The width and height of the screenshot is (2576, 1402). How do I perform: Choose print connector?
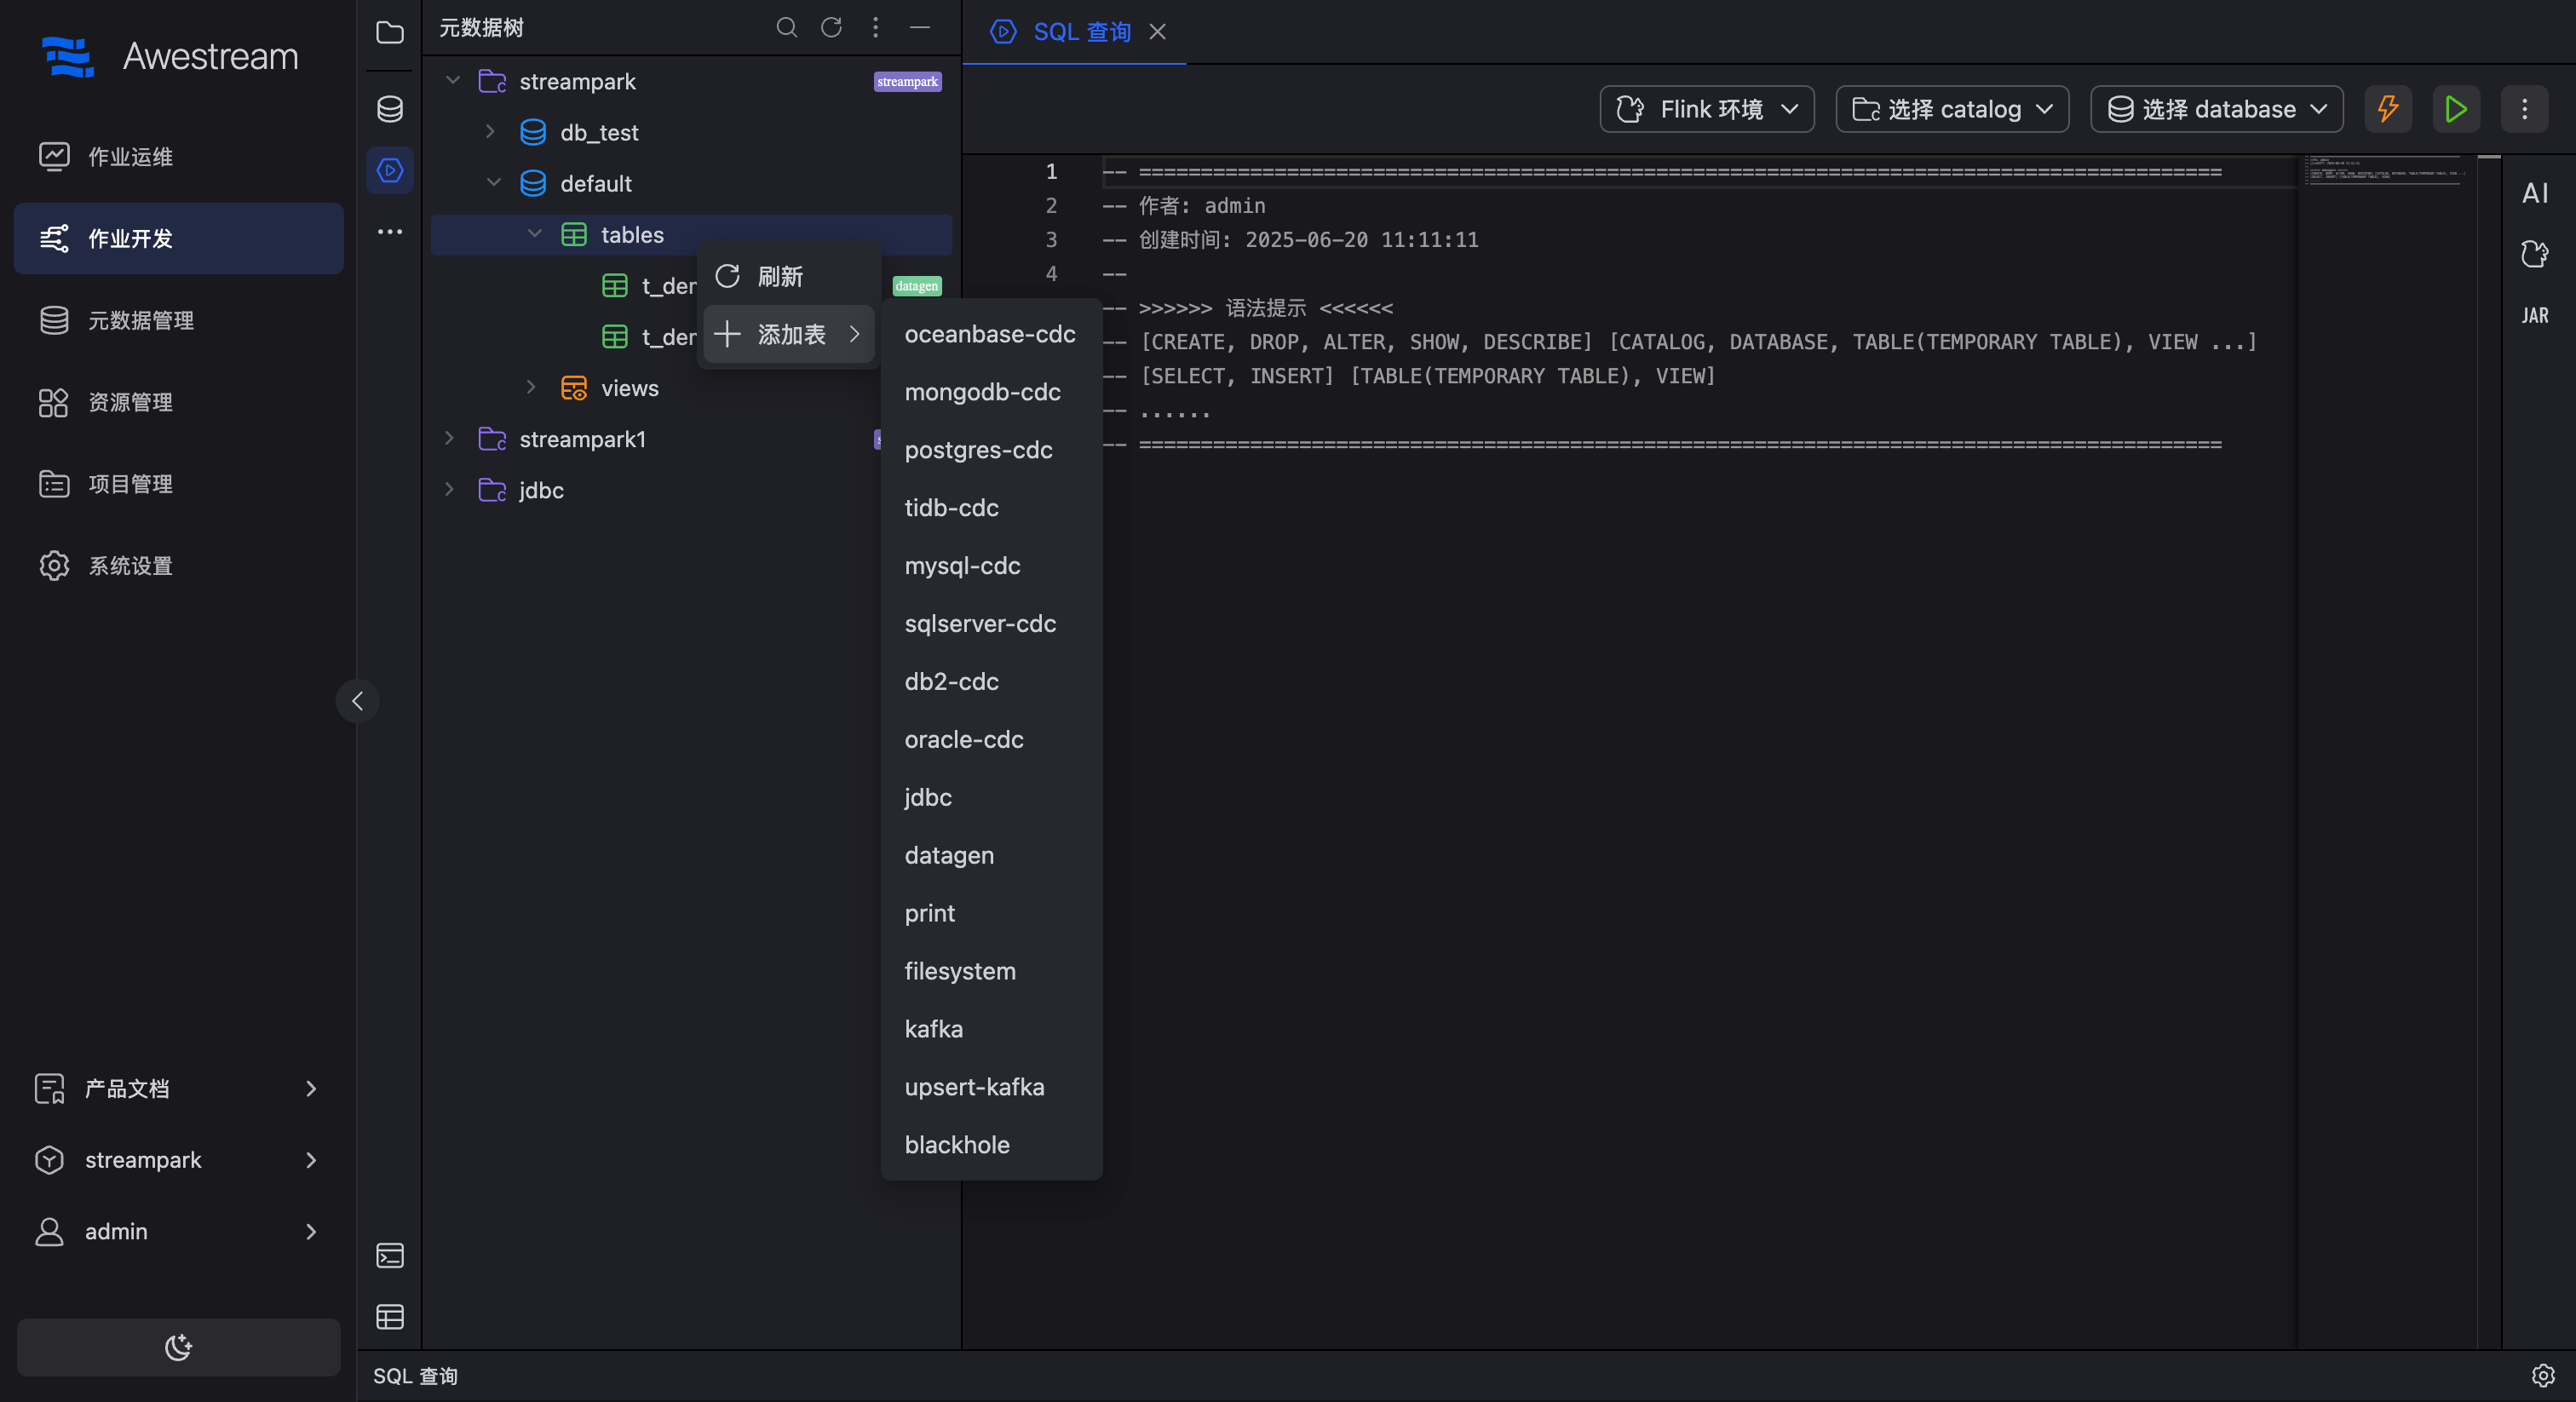(x=991, y=914)
